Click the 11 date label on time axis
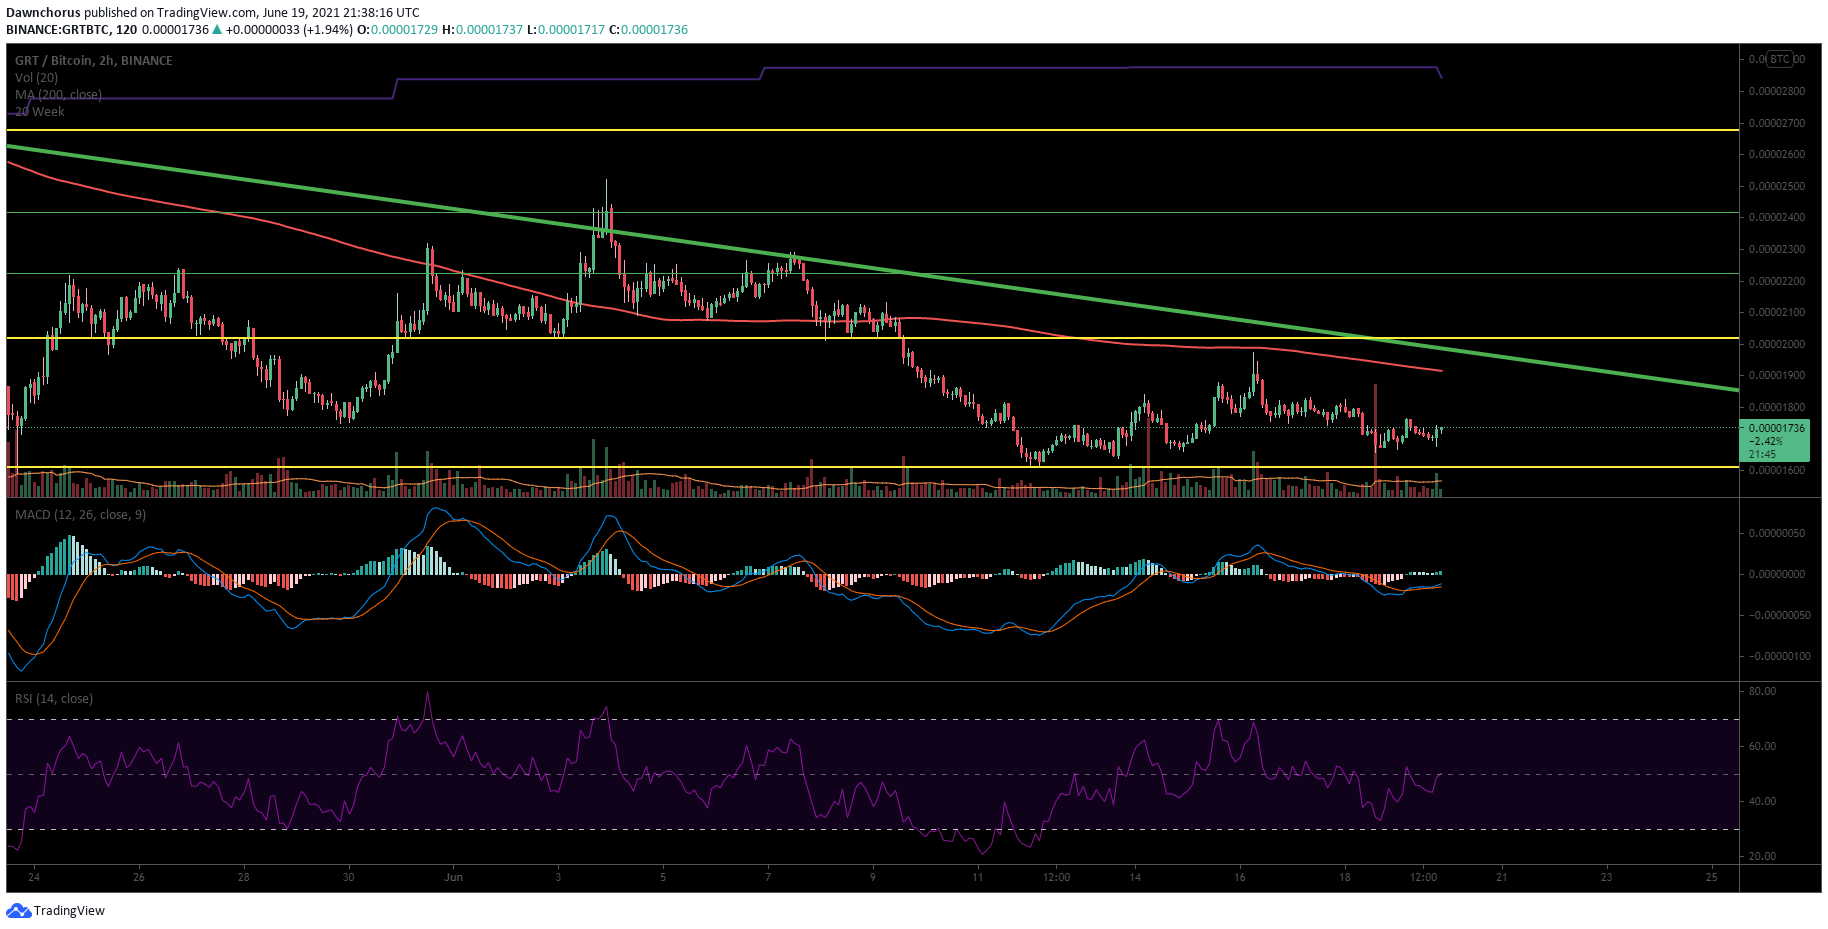The height and width of the screenshot is (929, 1828). click(x=977, y=877)
